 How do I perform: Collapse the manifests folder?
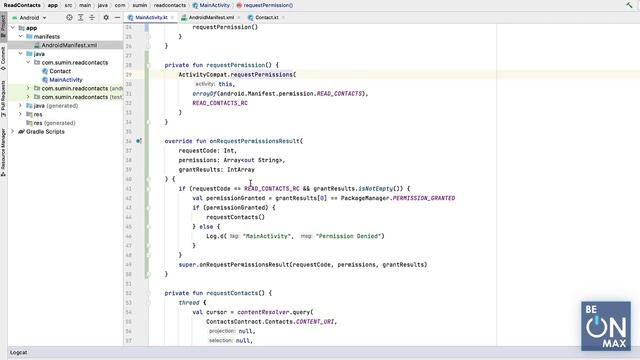pos(20,36)
